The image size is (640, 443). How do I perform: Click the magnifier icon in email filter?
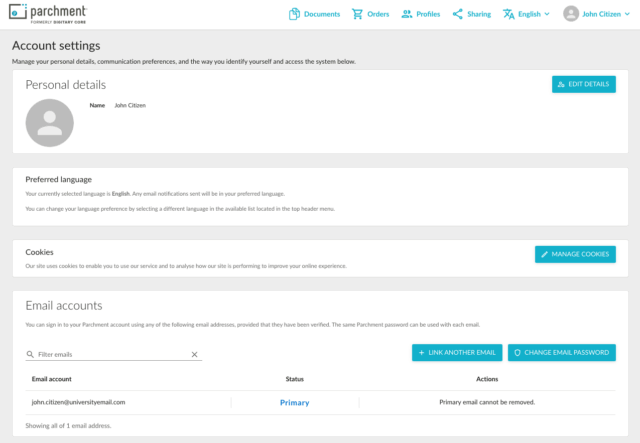point(30,354)
